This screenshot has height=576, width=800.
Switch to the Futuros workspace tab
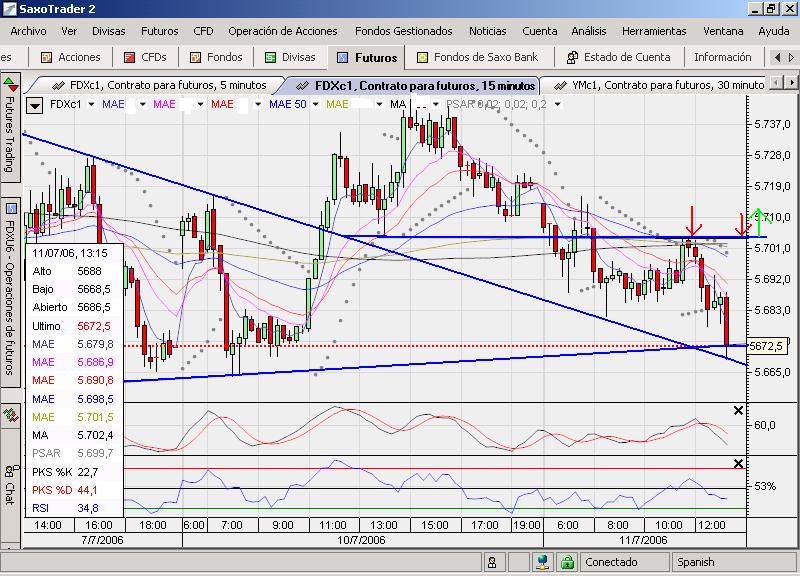(366, 58)
